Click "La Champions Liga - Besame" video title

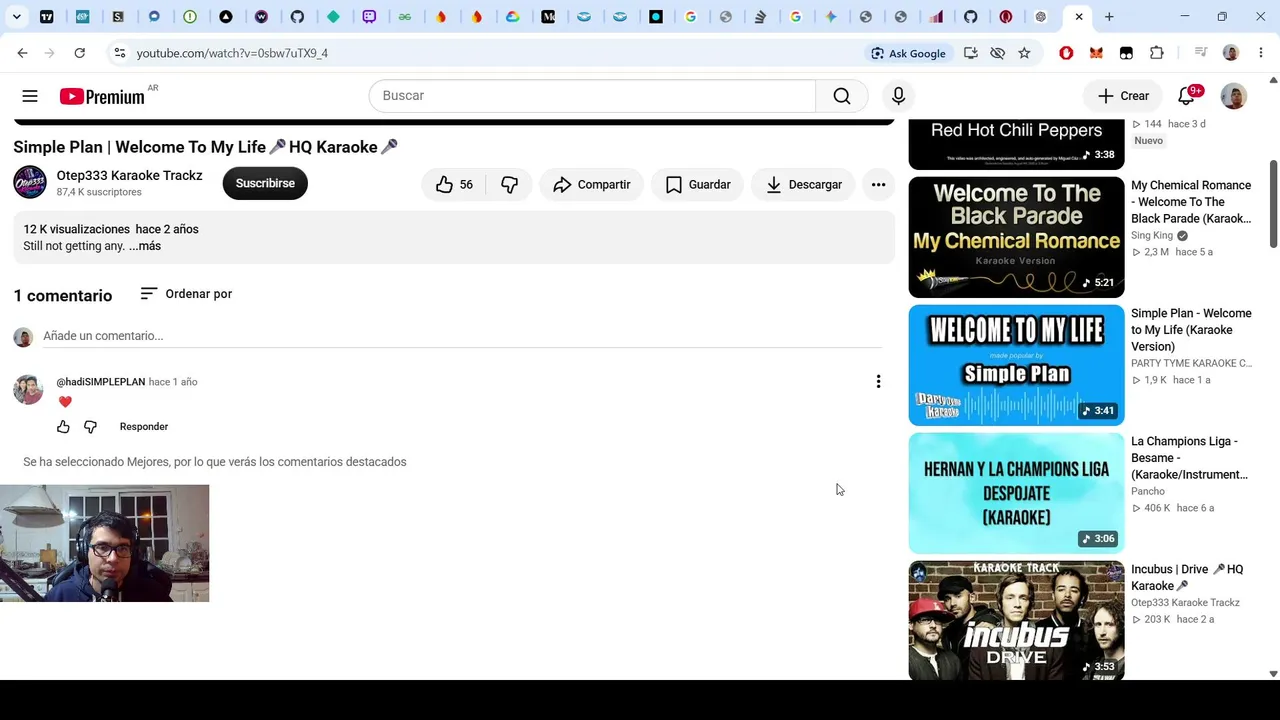click(1189, 458)
